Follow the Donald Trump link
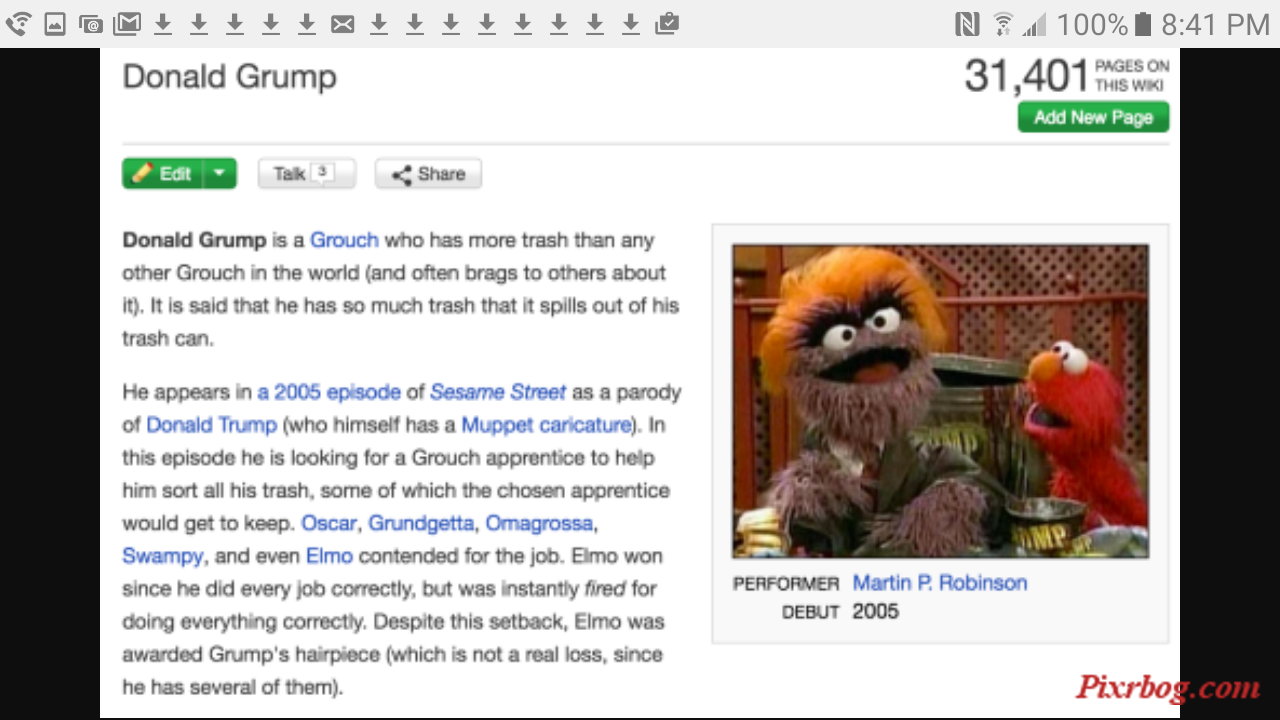The image size is (1280, 720). click(211, 425)
